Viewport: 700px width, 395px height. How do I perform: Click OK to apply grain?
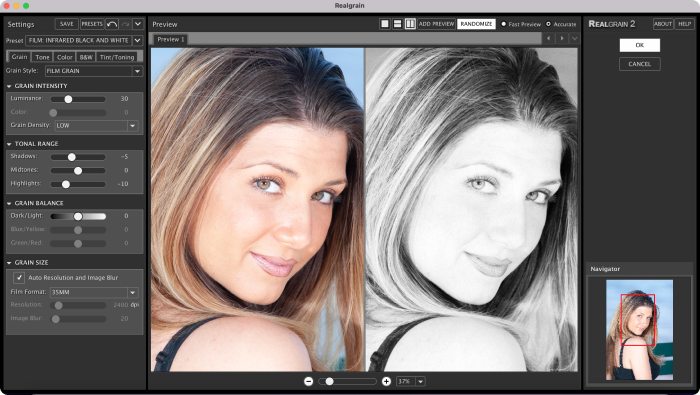pyautogui.click(x=640, y=45)
